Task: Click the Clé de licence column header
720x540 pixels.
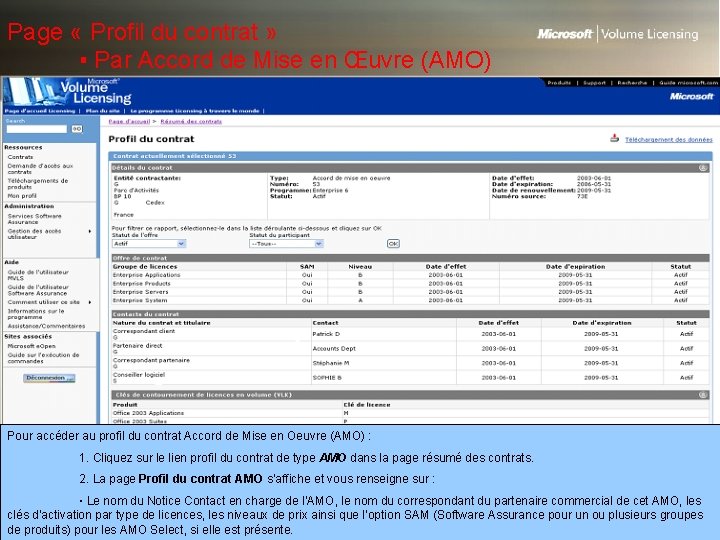Action: 367,405
